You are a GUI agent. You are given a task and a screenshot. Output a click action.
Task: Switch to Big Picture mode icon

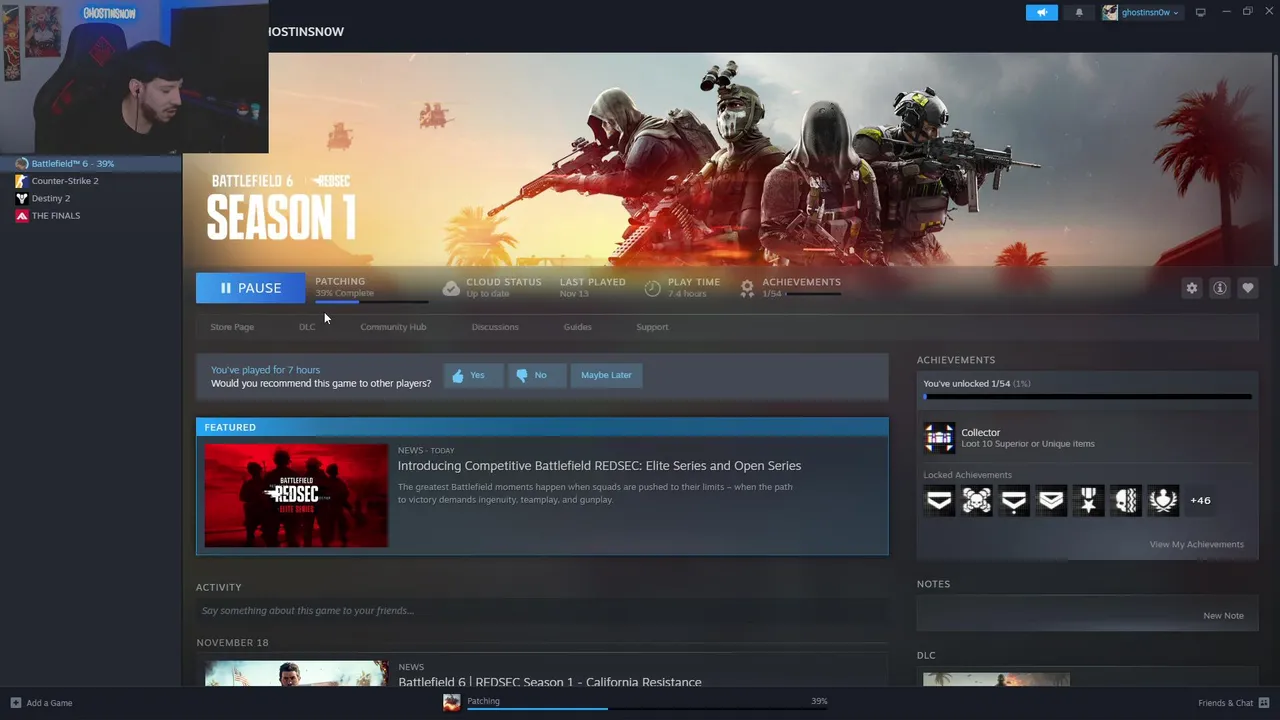pyautogui.click(x=1200, y=12)
